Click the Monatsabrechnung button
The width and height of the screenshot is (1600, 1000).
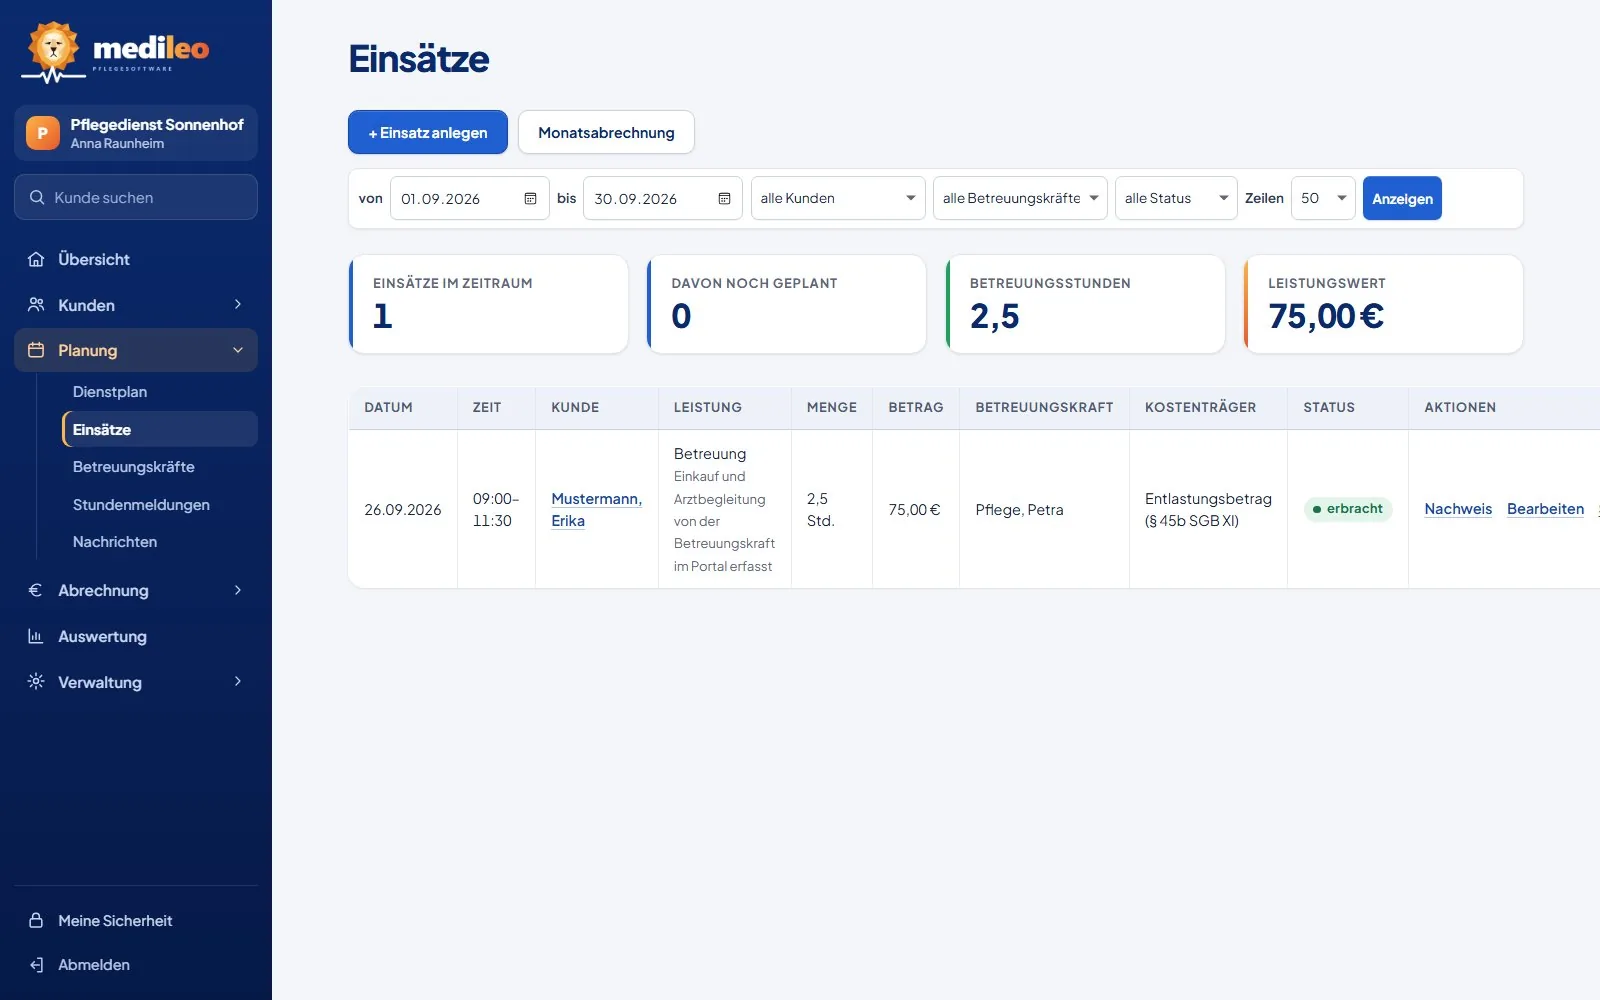pos(606,132)
